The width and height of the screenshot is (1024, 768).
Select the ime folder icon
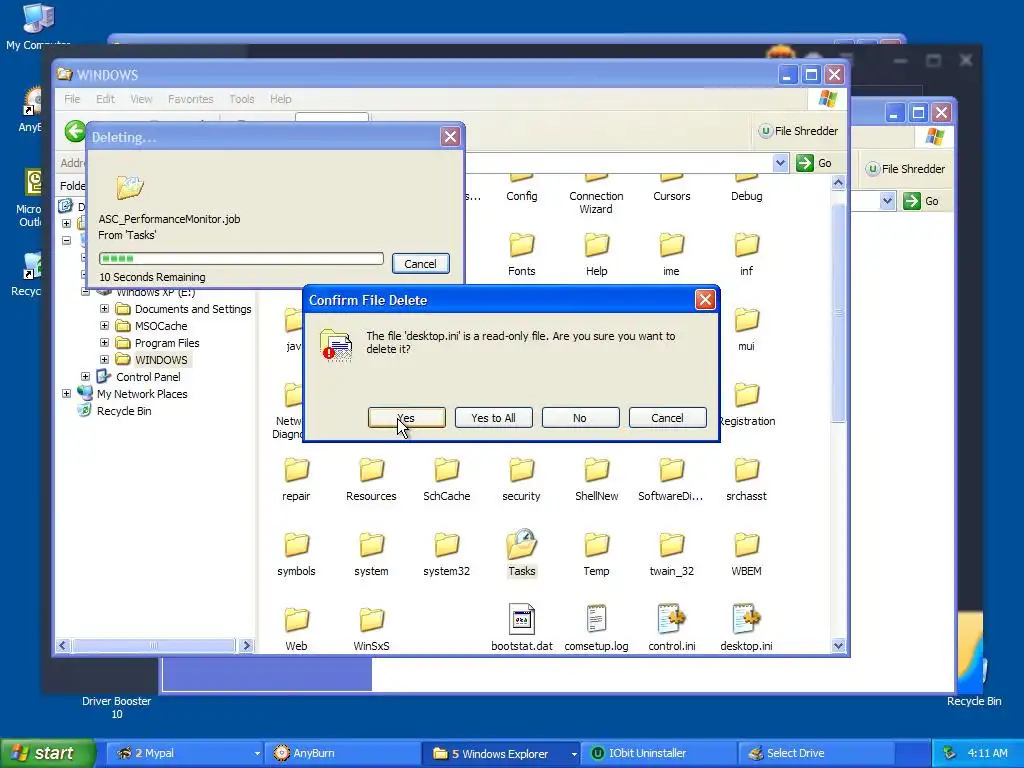pos(671,246)
